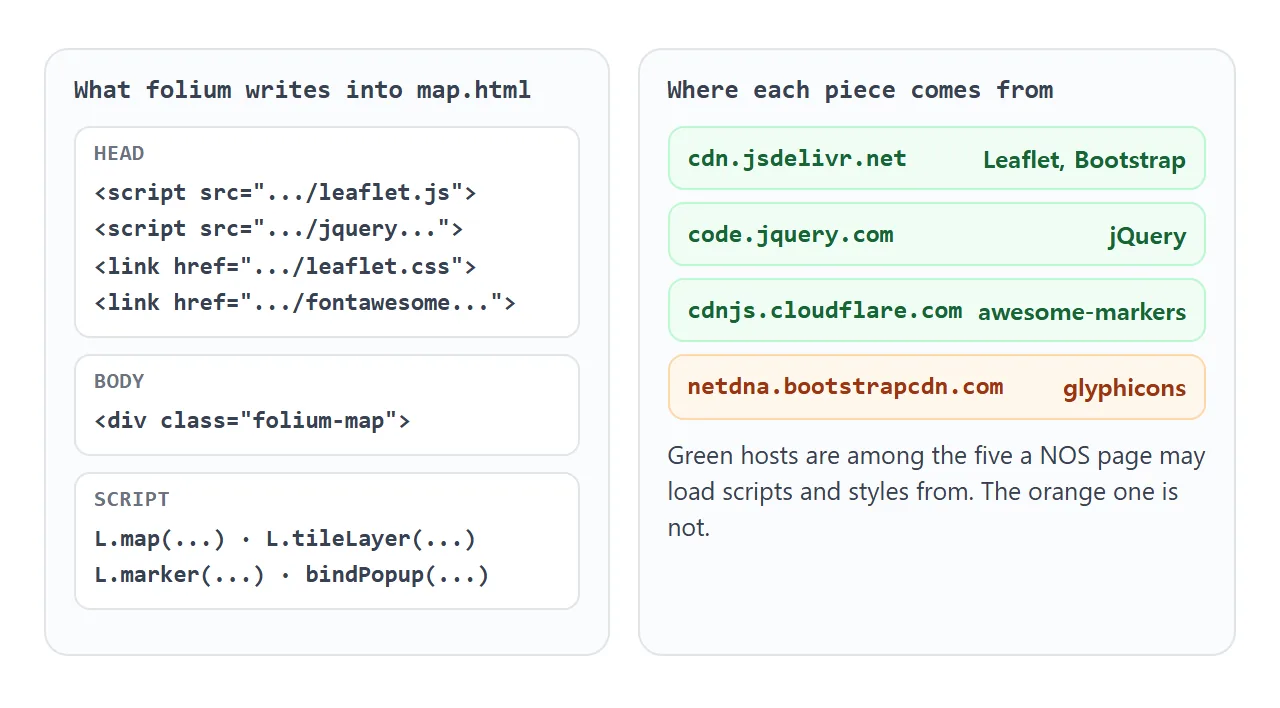The width and height of the screenshot is (1280, 708).
Task: Click the "awesome-markers" label
Action: click(x=1082, y=312)
